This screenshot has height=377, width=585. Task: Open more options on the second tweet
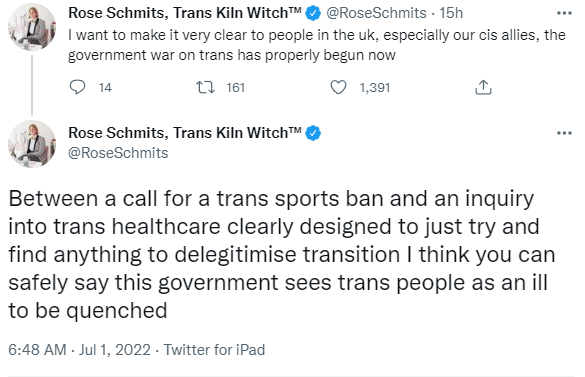(x=564, y=133)
